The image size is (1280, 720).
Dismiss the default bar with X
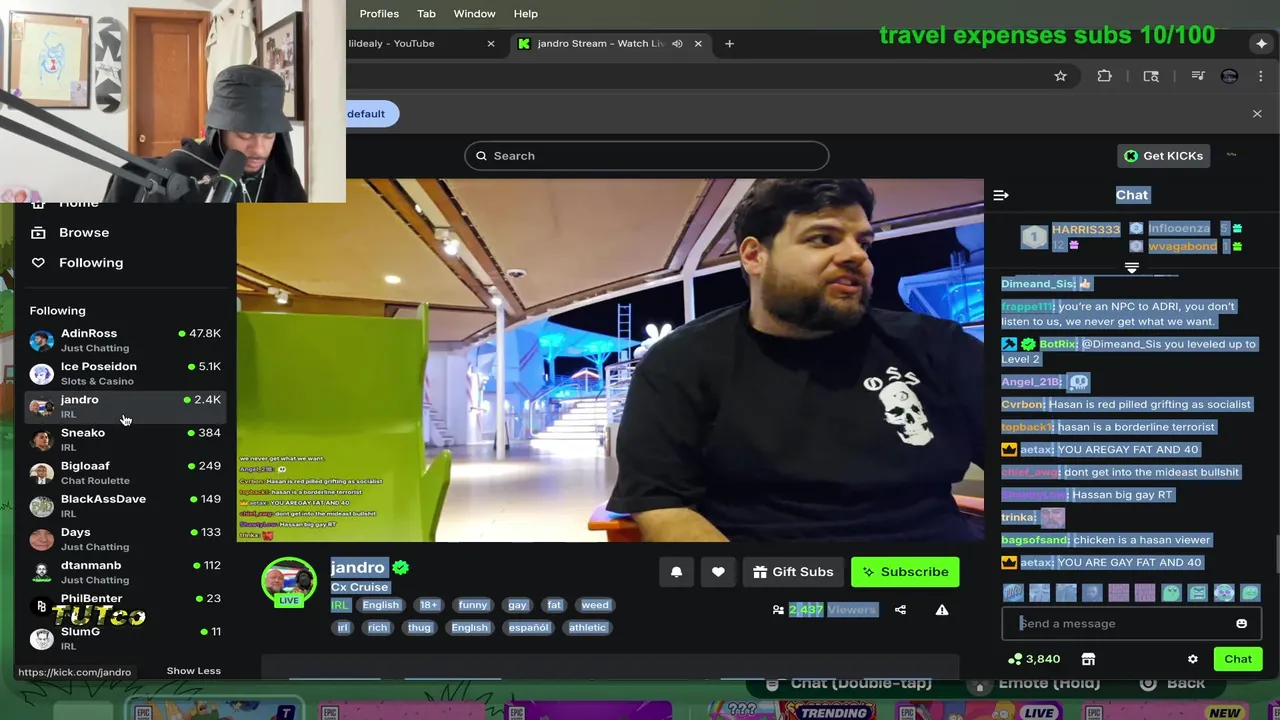coord(1257,114)
